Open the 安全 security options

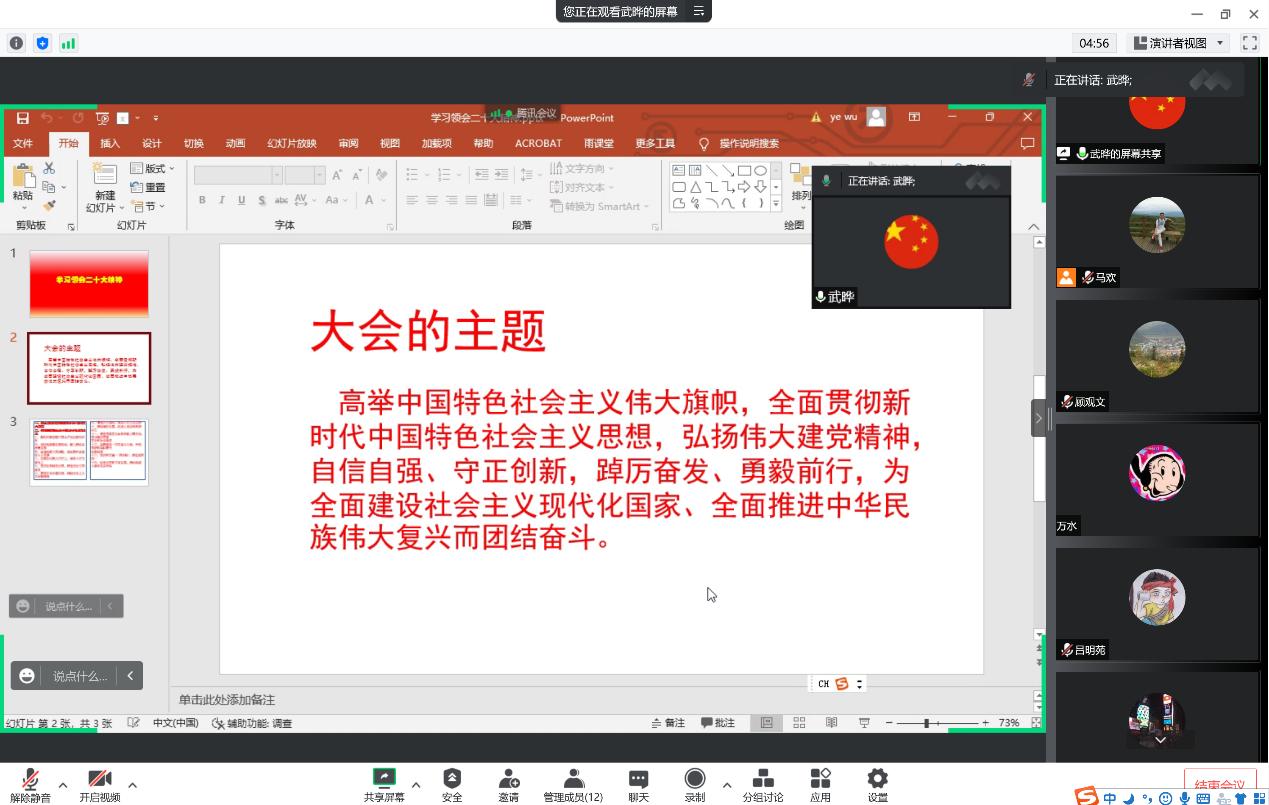(452, 784)
